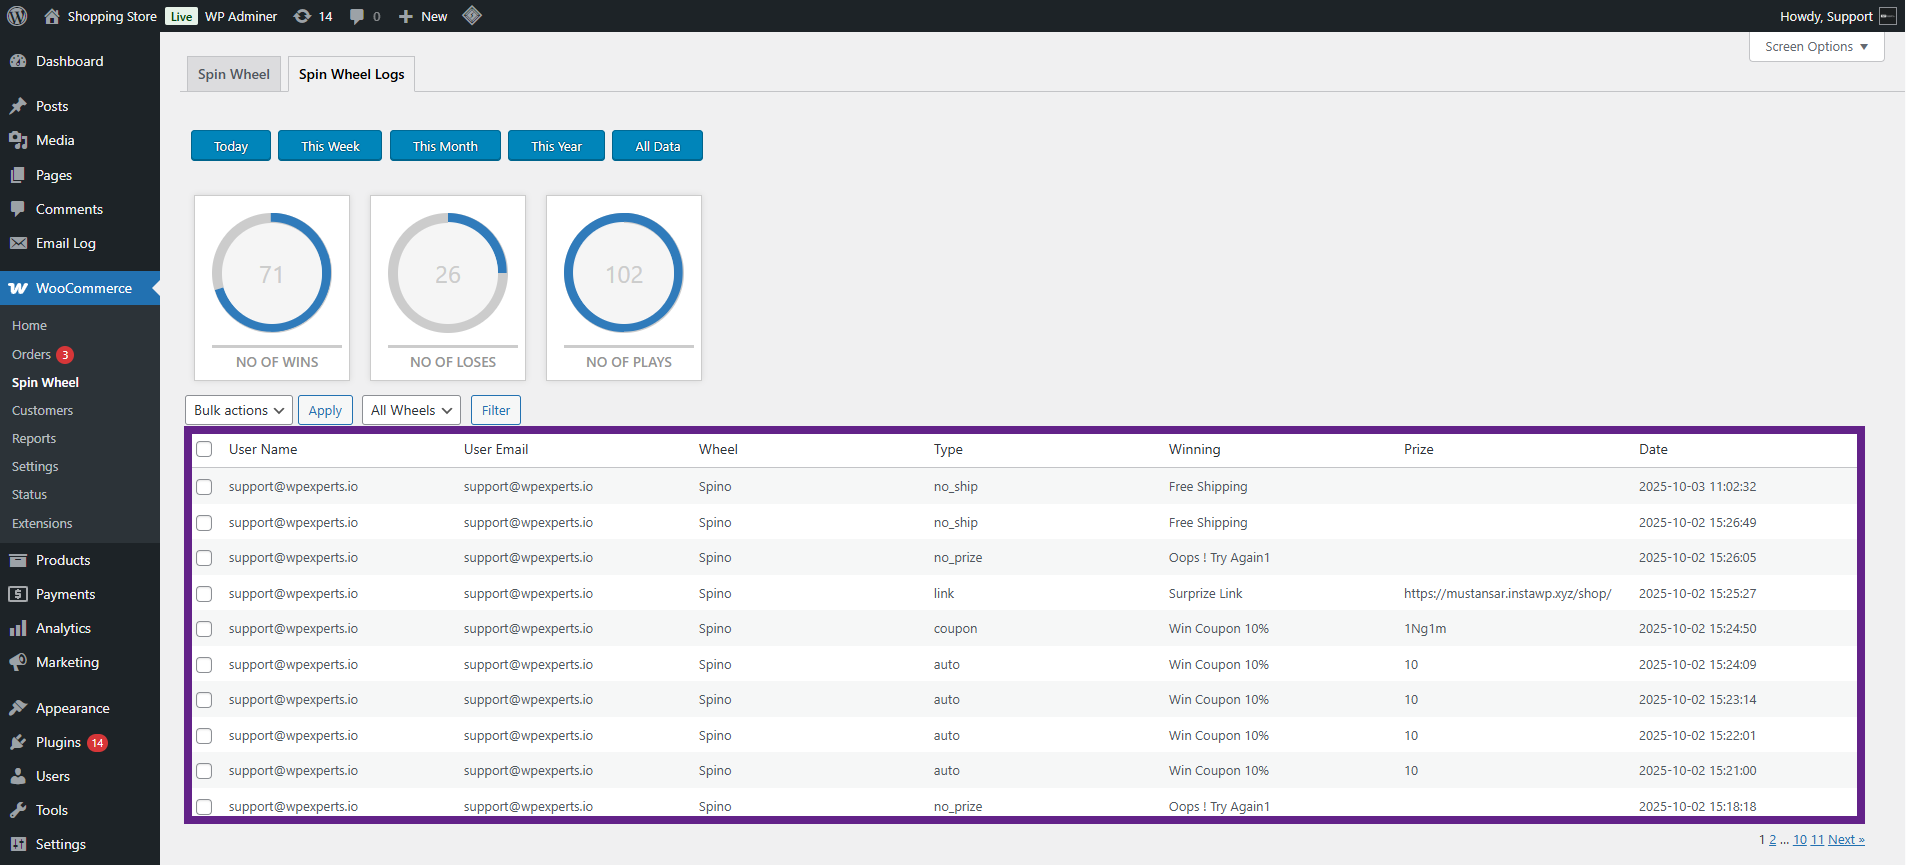Click the WordPress logo icon
The height and width of the screenshot is (865, 1906).
pyautogui.click(x=17, y=16)
